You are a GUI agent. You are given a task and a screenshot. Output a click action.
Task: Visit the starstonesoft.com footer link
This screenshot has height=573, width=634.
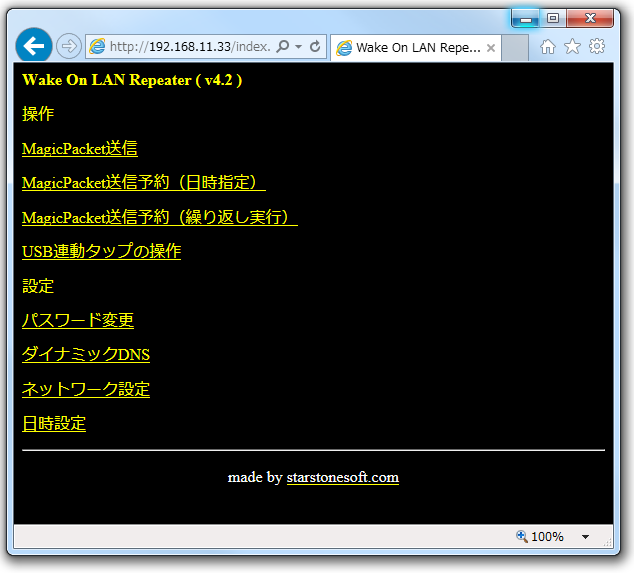coord(343,478)
